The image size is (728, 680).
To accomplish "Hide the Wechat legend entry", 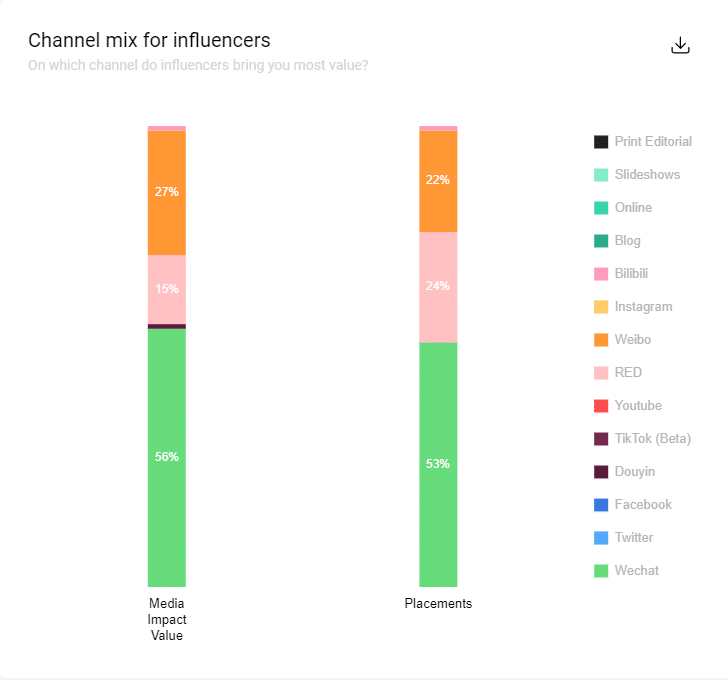I will [x=636, y=571].
